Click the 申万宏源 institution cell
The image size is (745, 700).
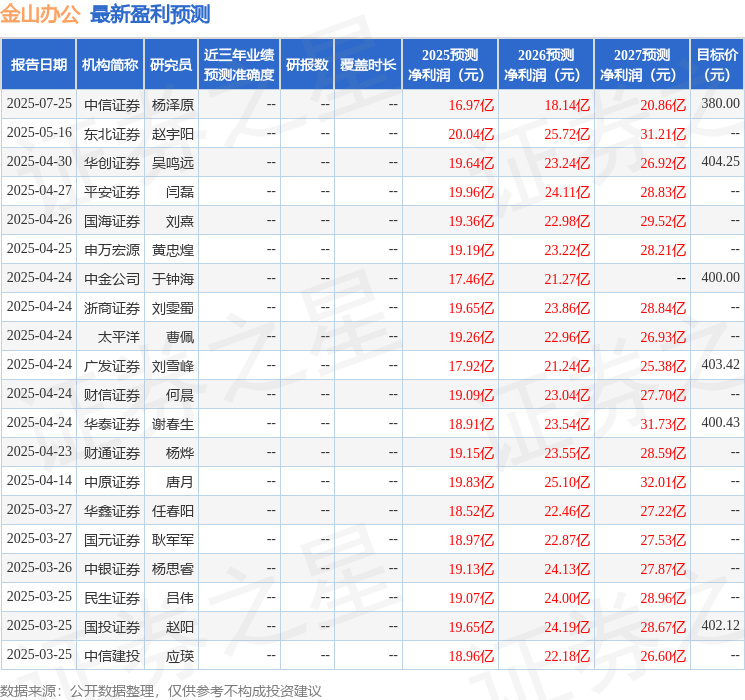112,250
